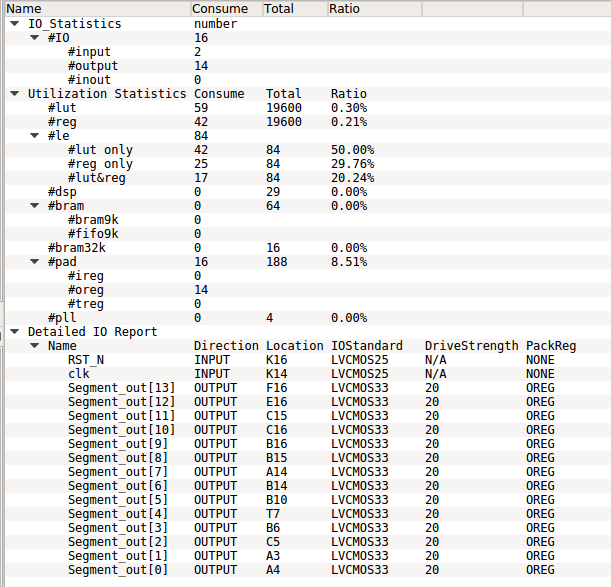Select the #treg row
This screenshot has height=587, width=611.
point(308,304)
